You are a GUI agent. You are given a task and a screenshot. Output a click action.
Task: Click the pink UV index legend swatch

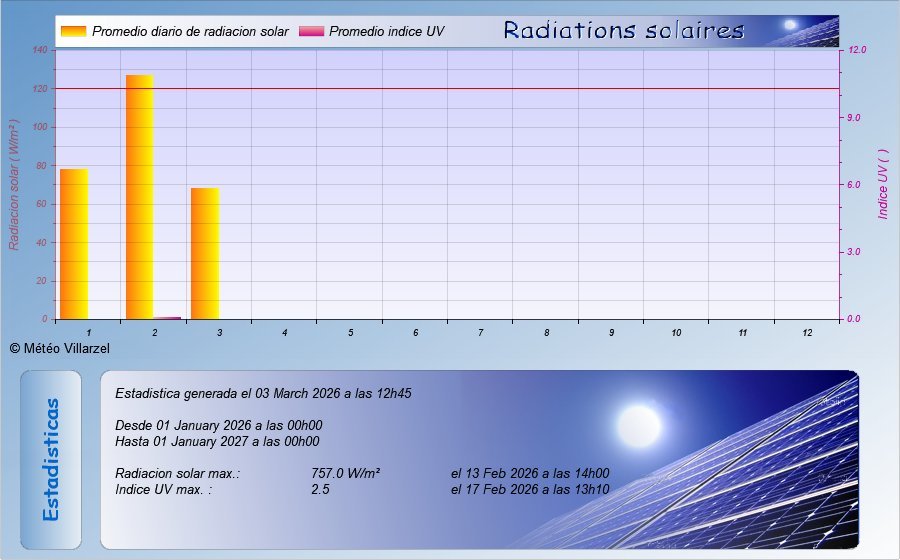[x=311, y=31]
